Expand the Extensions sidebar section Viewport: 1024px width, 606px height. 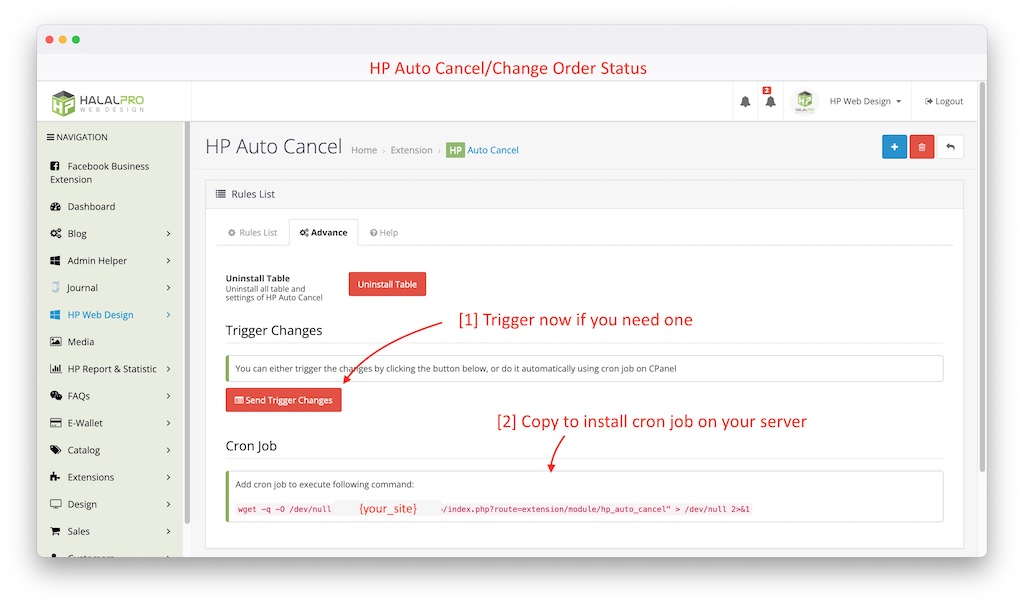(96, 476)
